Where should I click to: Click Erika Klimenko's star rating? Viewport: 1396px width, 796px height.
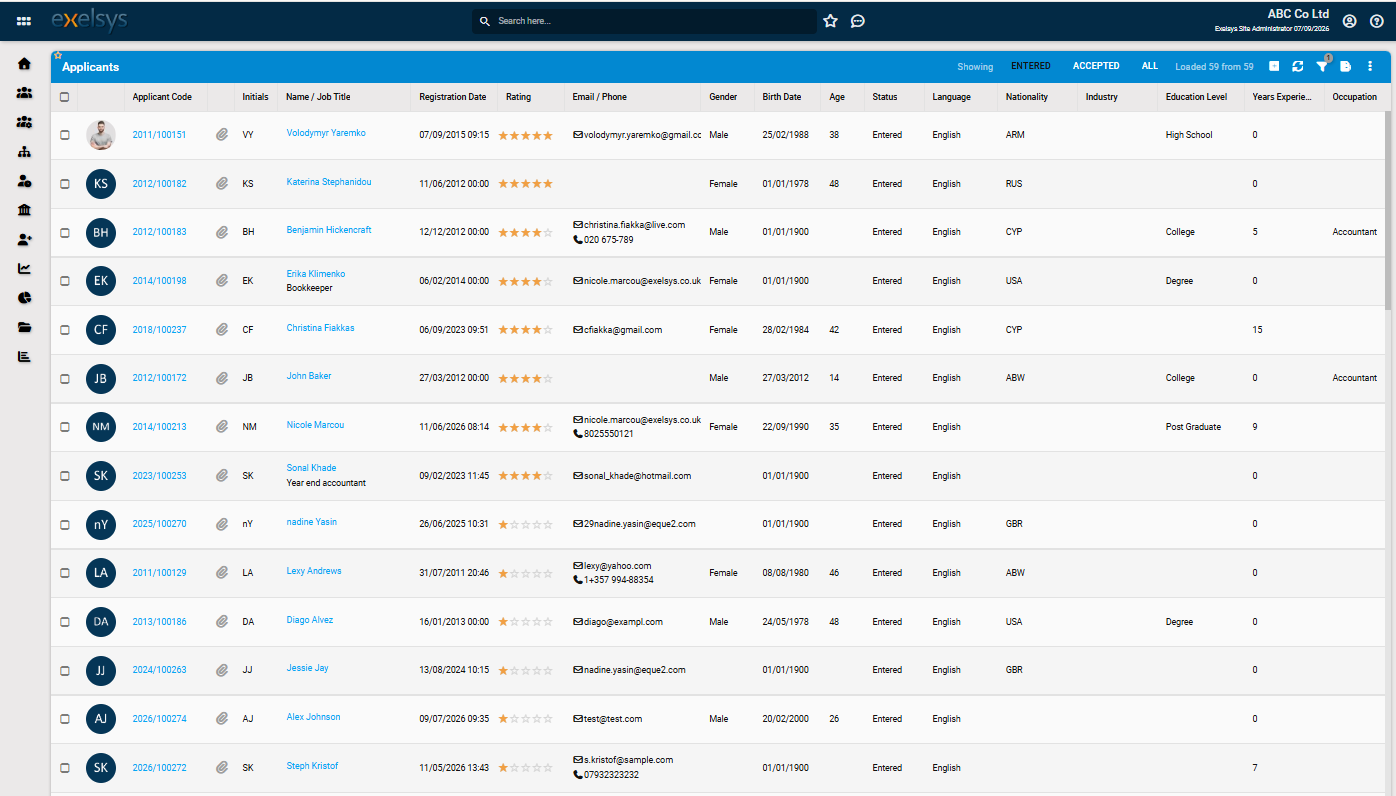tap(526, 281)
